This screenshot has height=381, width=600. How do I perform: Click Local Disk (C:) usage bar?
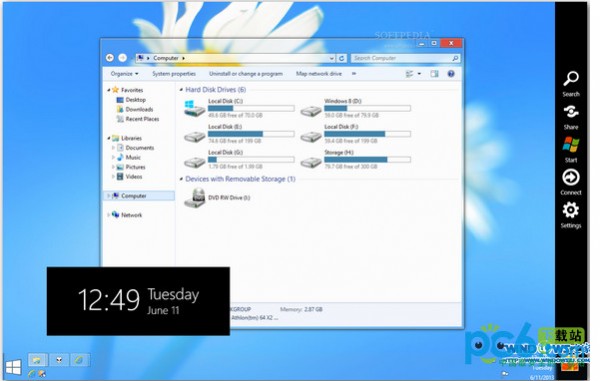pos(251,108)
